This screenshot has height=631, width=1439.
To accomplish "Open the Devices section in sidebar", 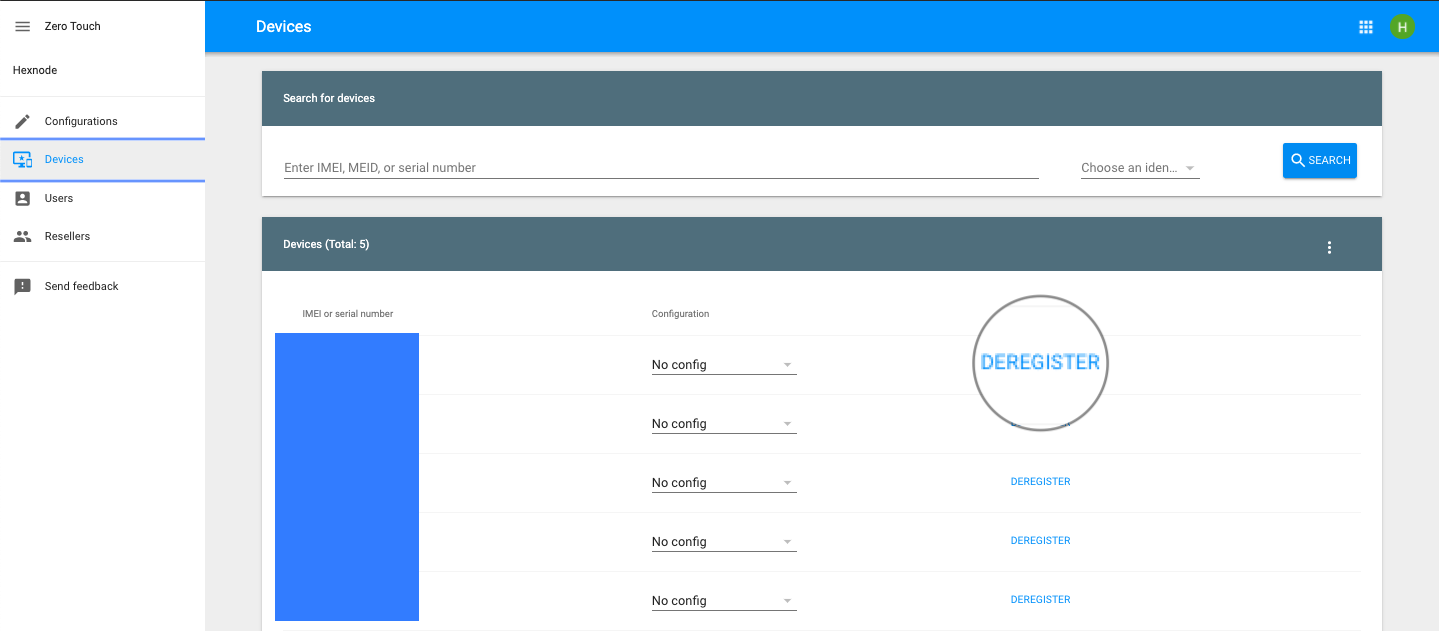I will (x=63, y=159).
